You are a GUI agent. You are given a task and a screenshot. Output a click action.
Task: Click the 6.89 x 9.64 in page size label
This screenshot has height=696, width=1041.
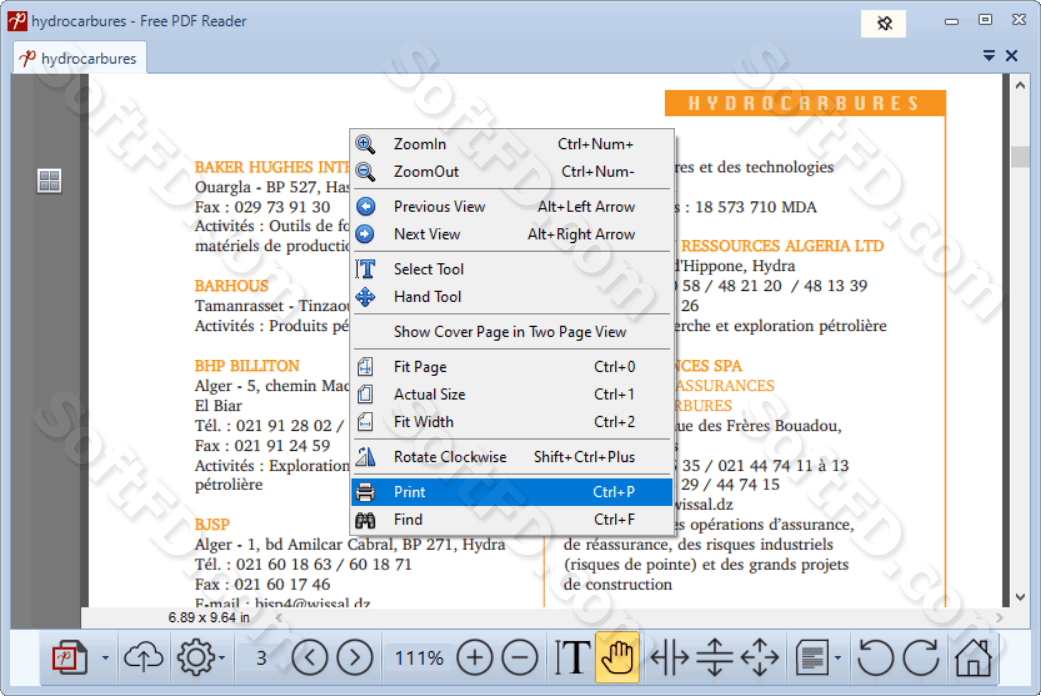click(209, 618)
